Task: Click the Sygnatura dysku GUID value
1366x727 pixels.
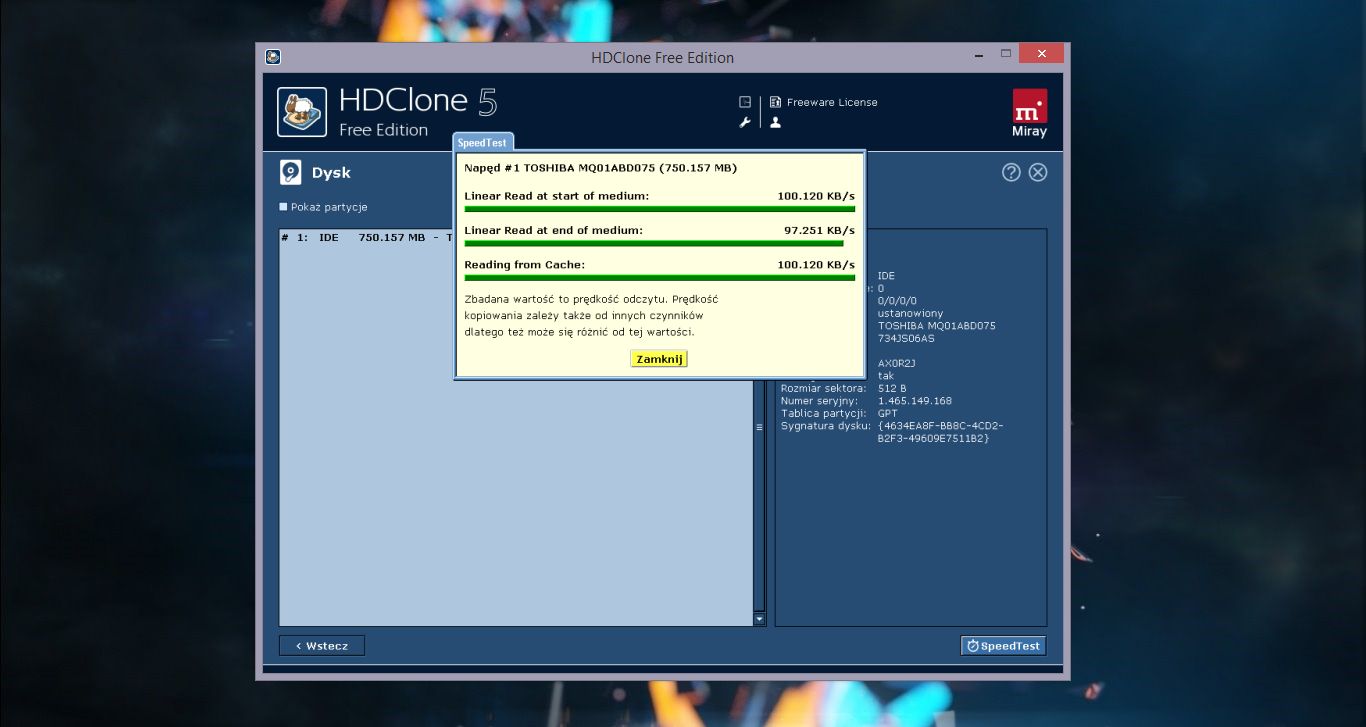Action: [x=941, y=432]
